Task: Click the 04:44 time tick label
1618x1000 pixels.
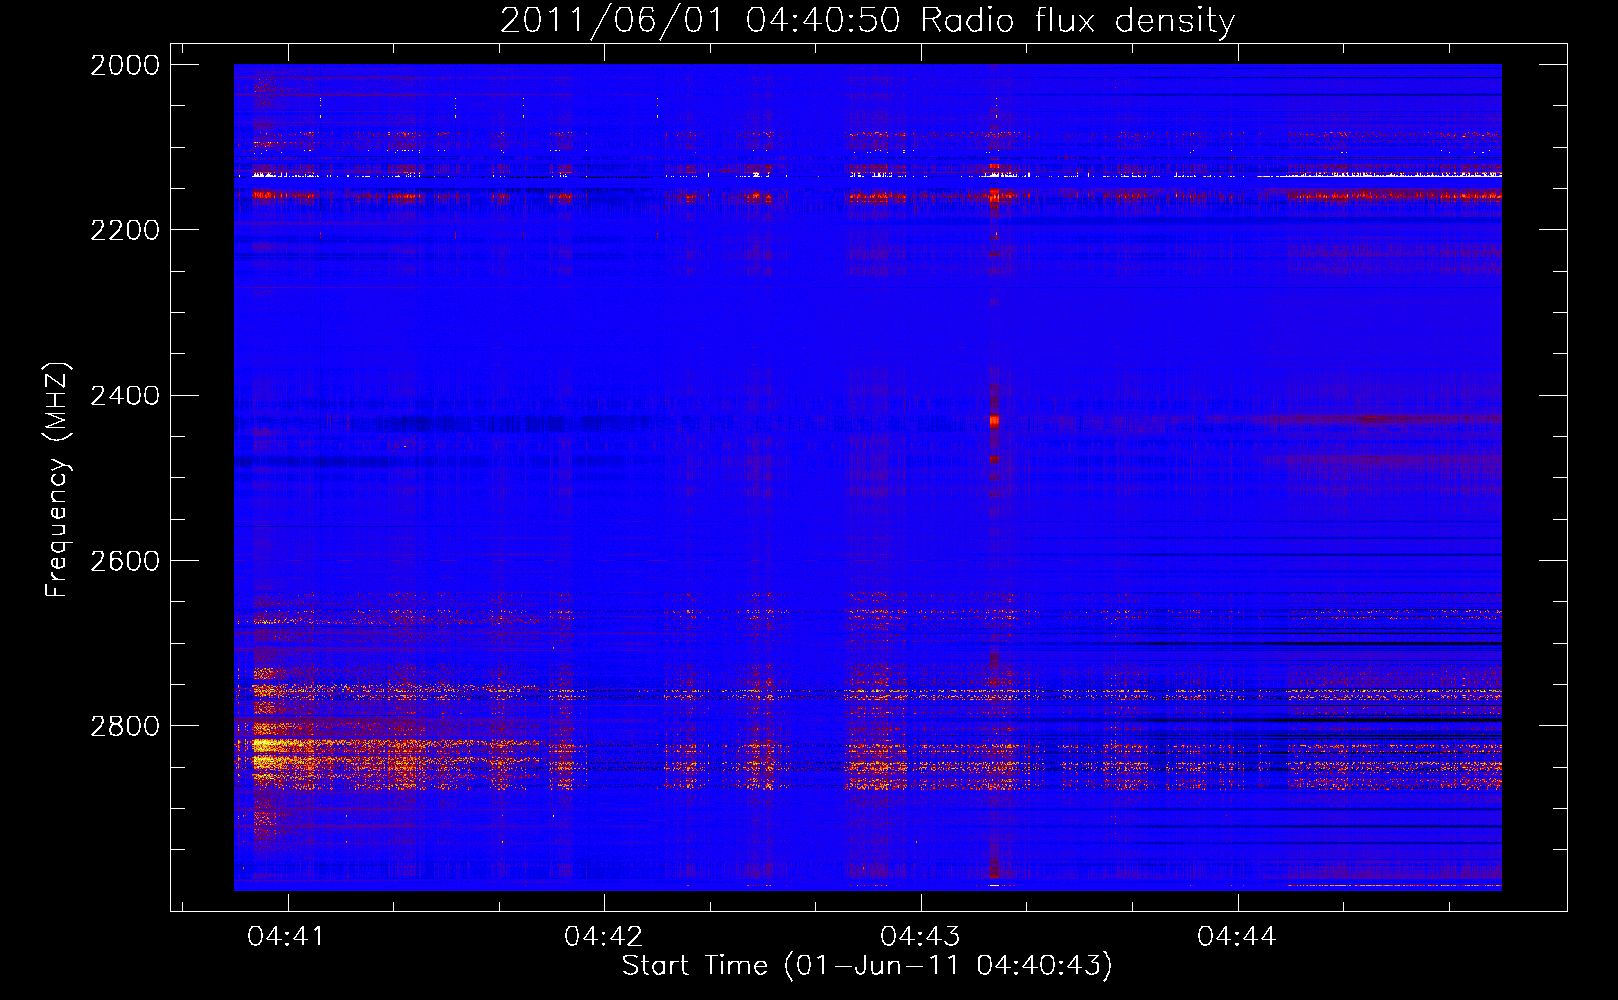Action: coord(1237,936)
